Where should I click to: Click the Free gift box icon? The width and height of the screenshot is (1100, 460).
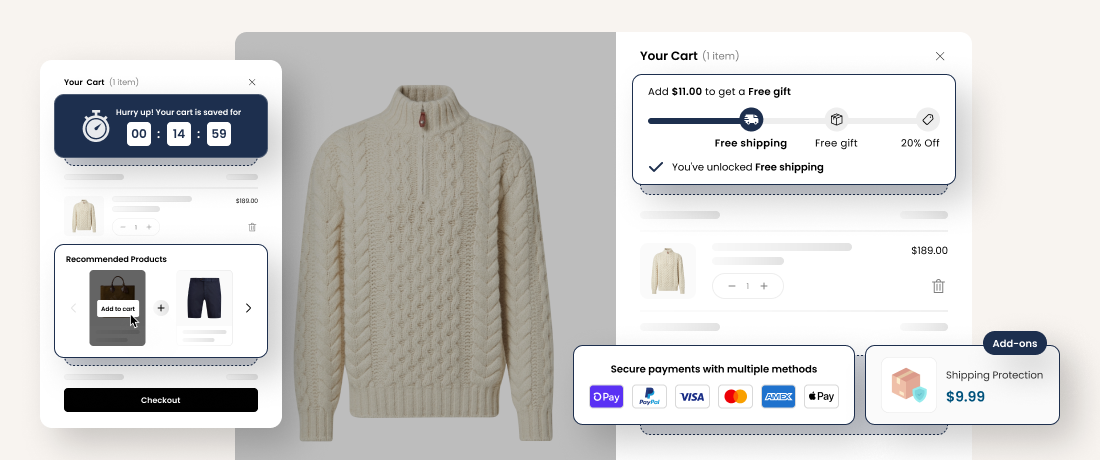836,120
